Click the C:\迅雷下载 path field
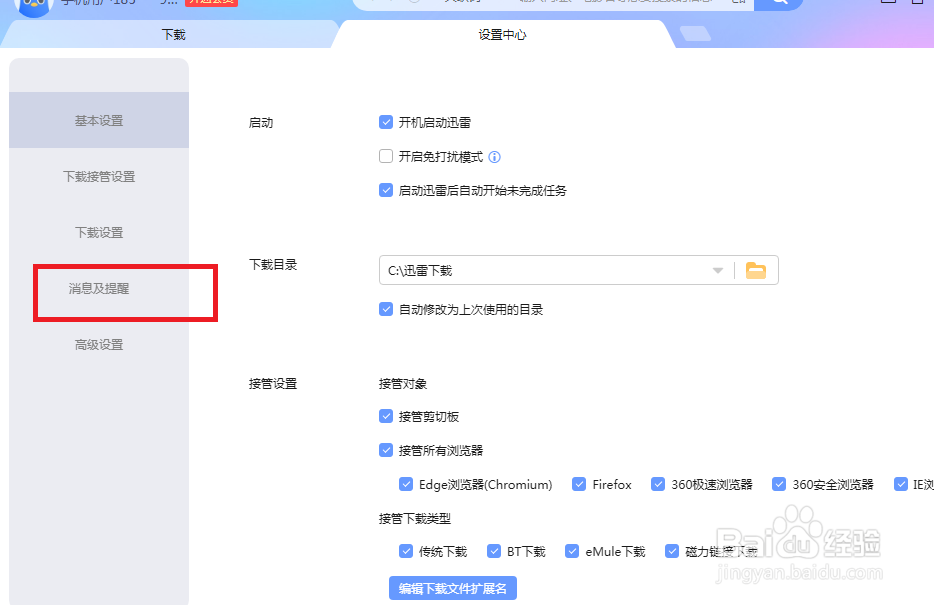The height and width of the screenshot is (605, 934). [578, 270]
